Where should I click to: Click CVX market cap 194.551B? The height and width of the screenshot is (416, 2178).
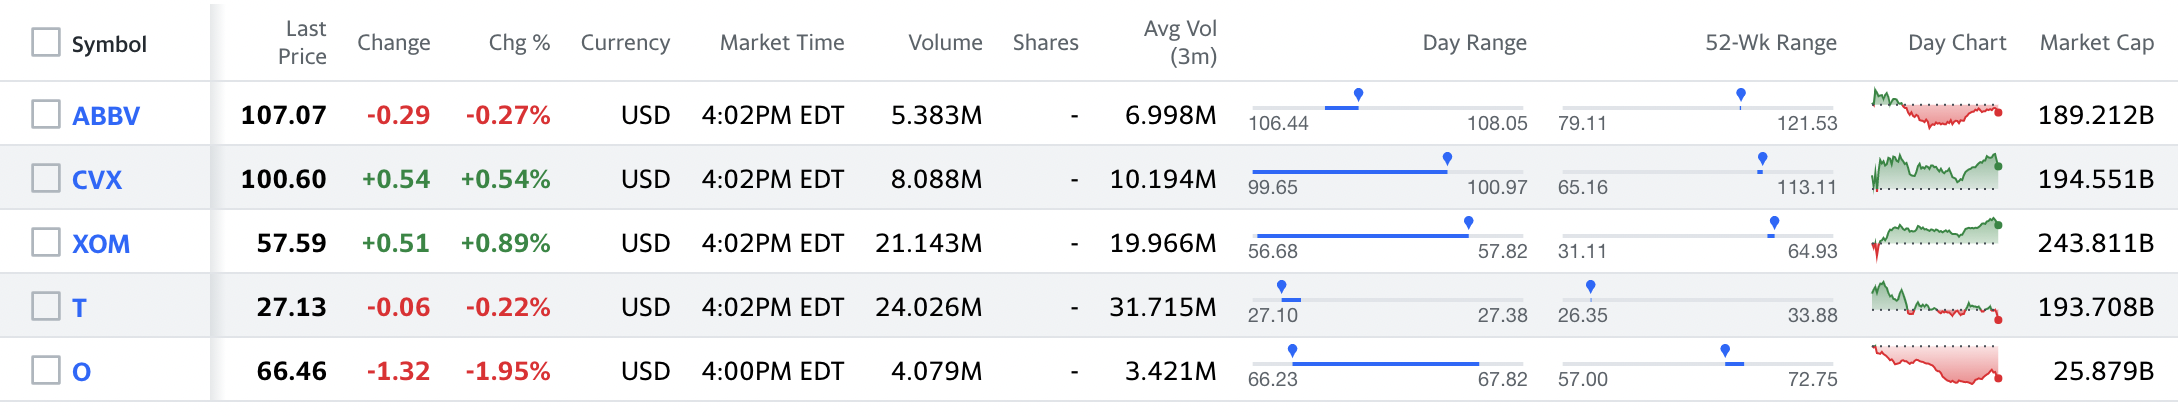point(2096,179)
